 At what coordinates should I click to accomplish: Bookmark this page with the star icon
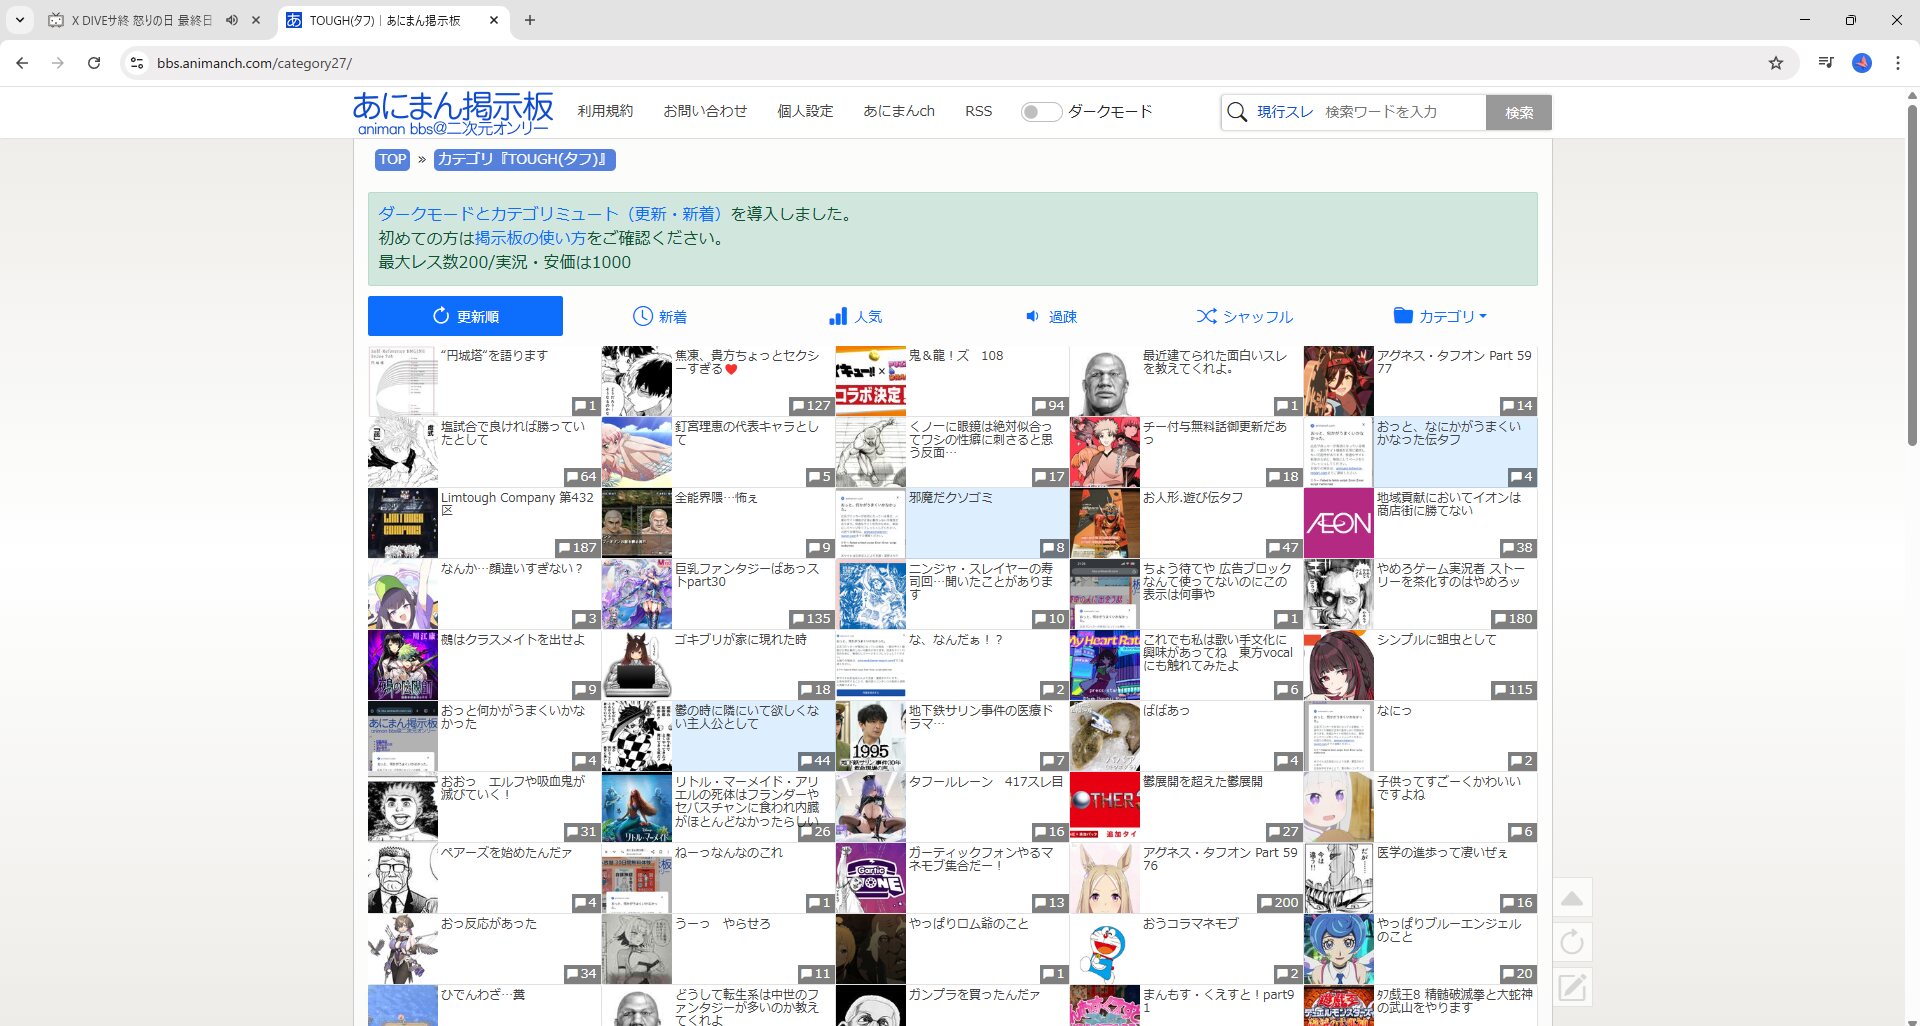point(1776,63)
